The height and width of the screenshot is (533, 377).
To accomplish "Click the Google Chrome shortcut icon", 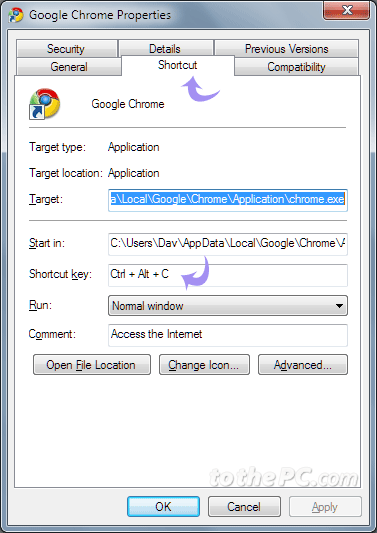I will coord(45,104).
